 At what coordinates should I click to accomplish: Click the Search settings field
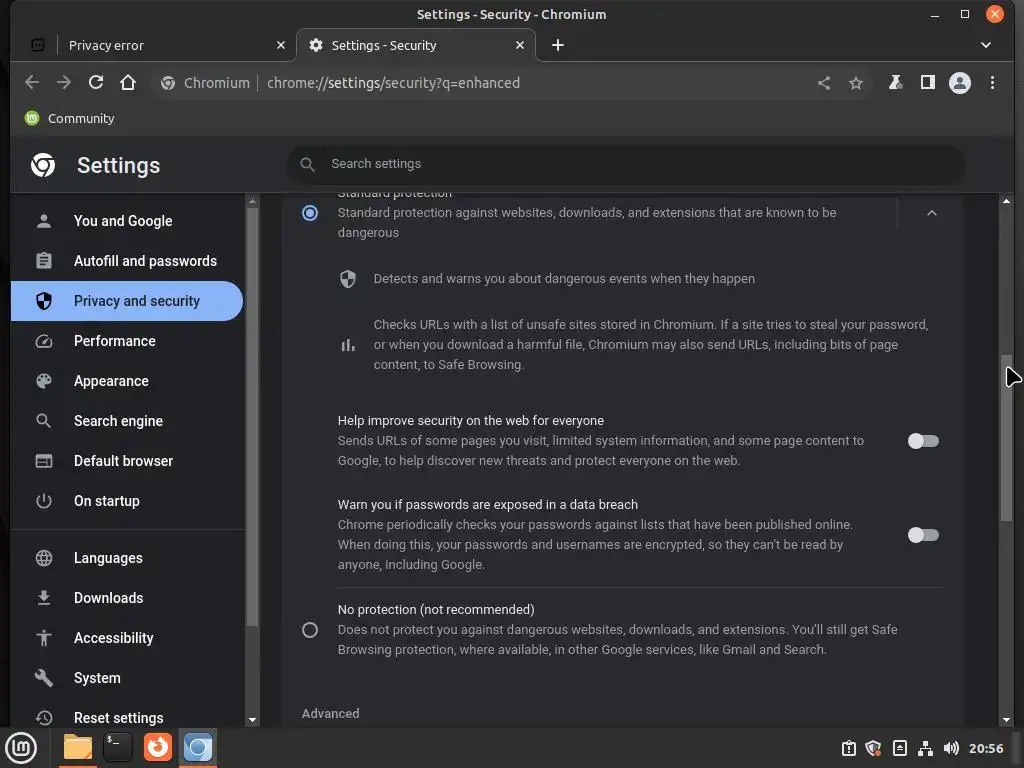click(x=626, y=164)
